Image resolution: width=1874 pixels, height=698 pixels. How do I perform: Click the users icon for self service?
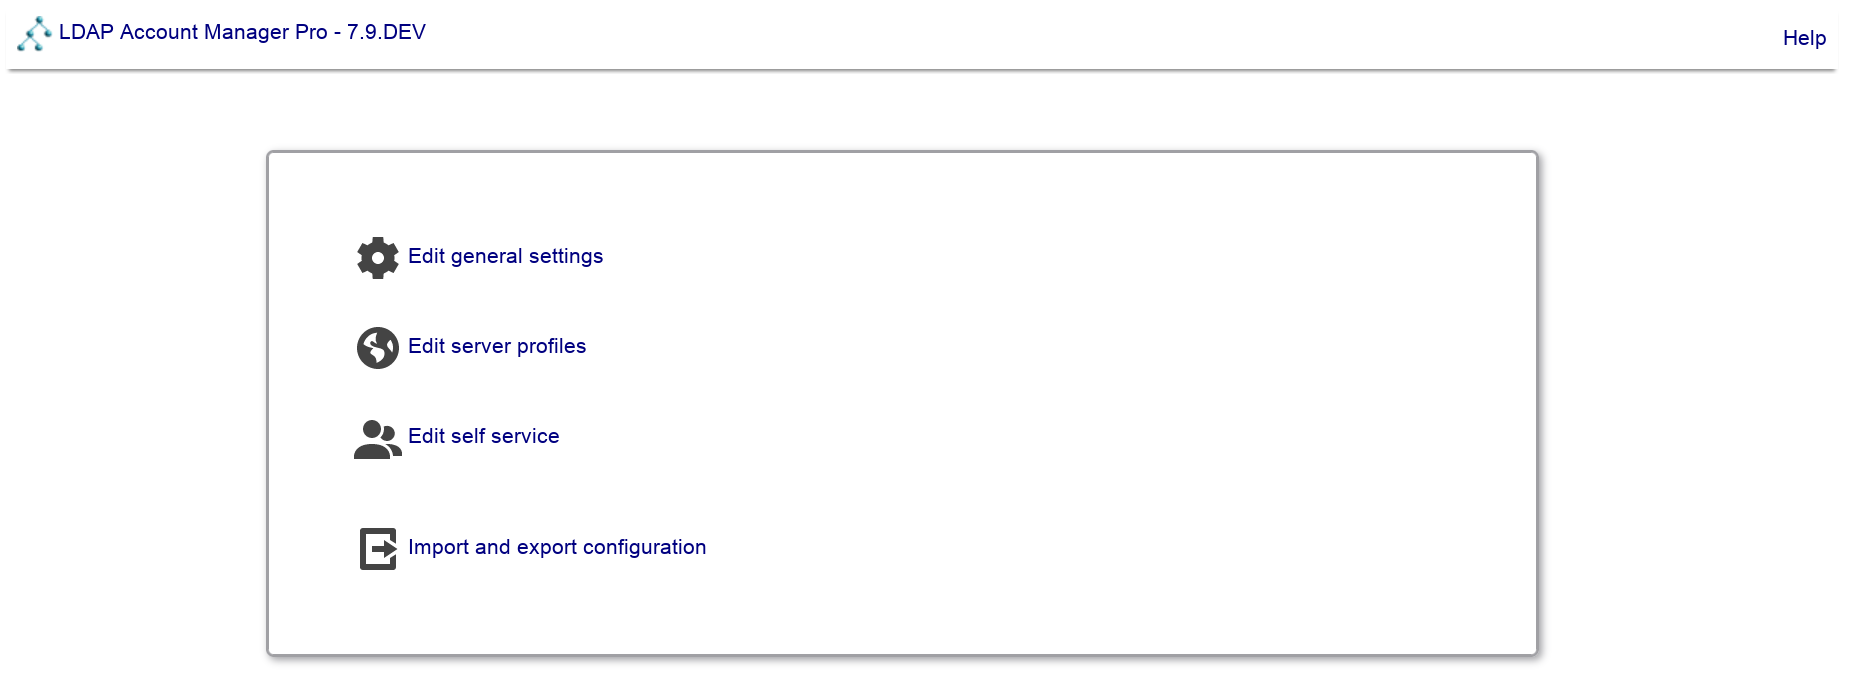coord(378,439)
